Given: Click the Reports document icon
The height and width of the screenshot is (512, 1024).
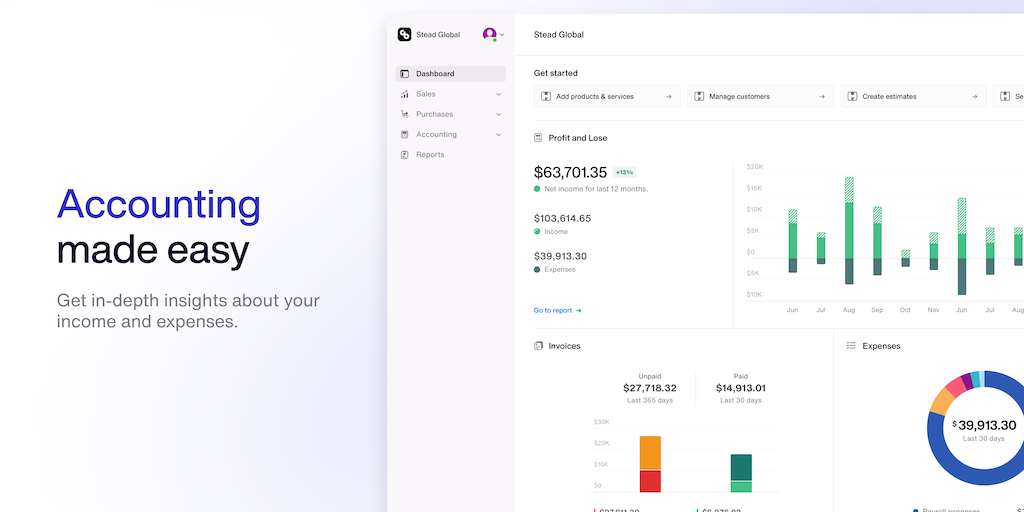Looking at the screenshot, I should point(404,155).
